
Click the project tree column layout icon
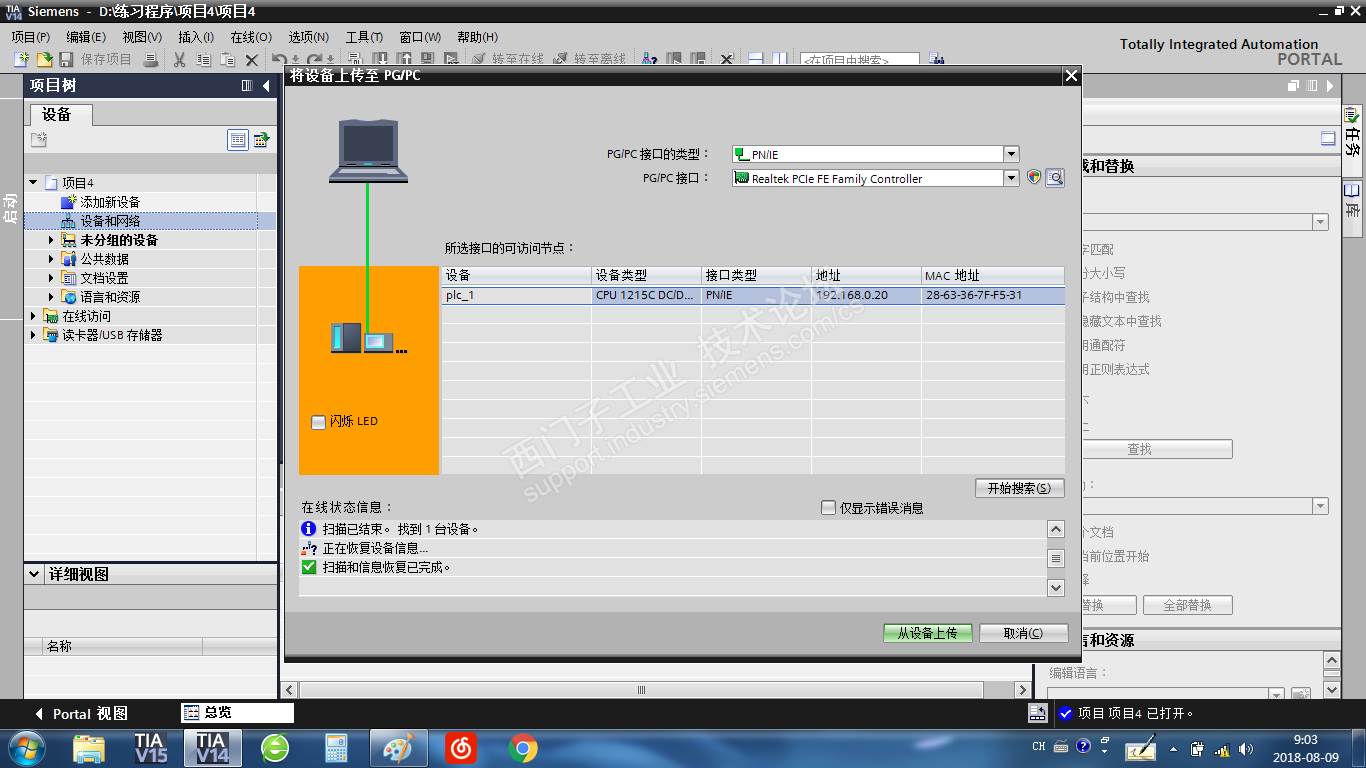pos(247,86)
